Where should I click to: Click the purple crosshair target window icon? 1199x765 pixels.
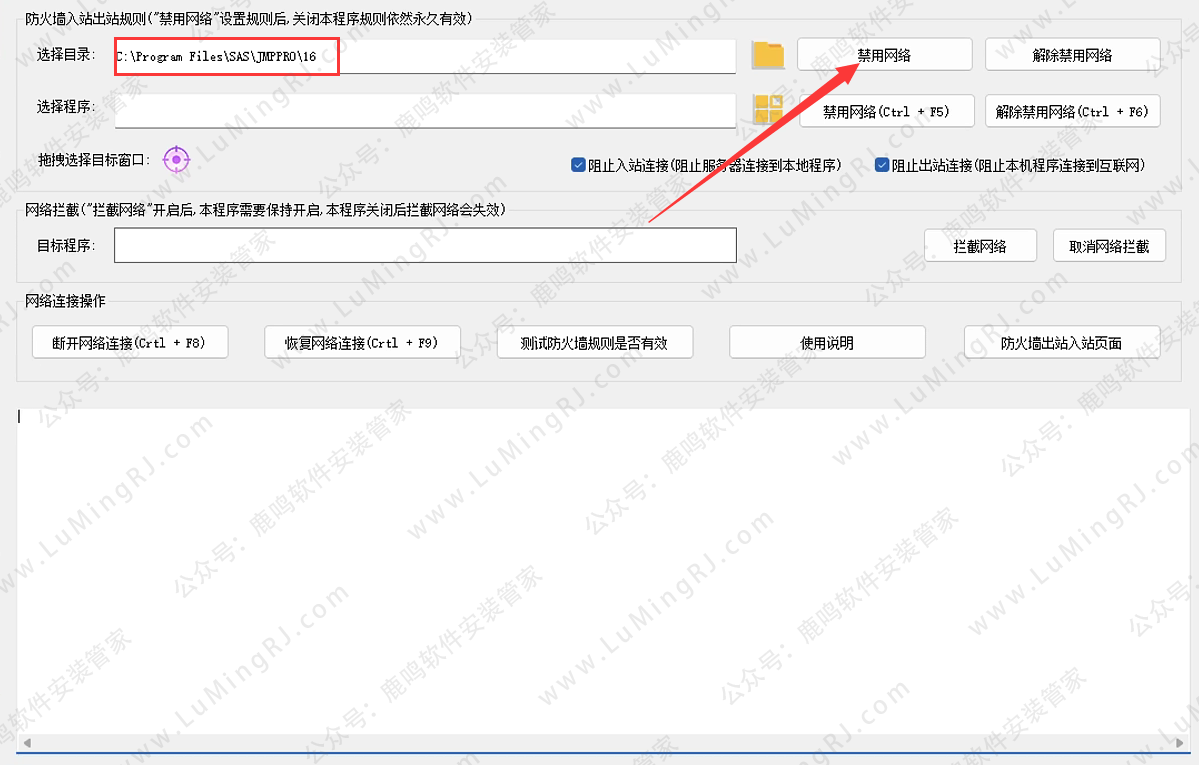pyautogui.click(x=176, y=158)
